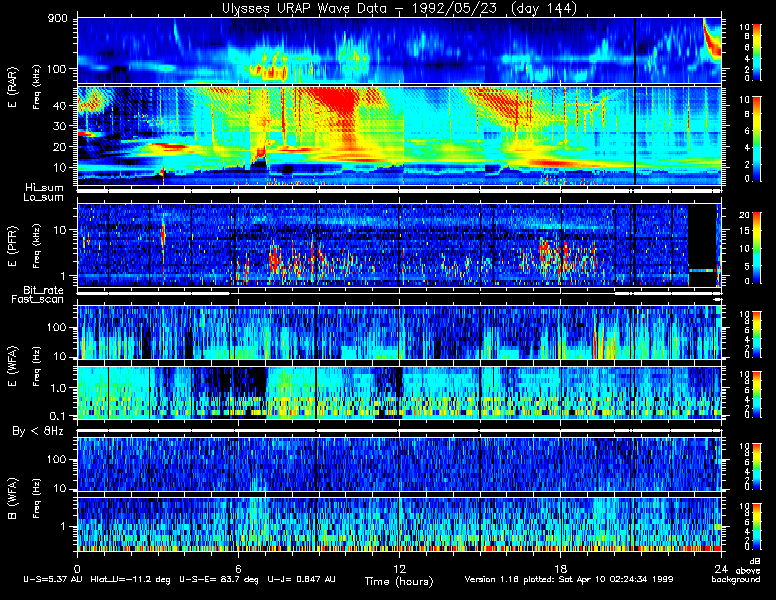
Task: Click the time axis tick "6"
Action: coord(238,569)
